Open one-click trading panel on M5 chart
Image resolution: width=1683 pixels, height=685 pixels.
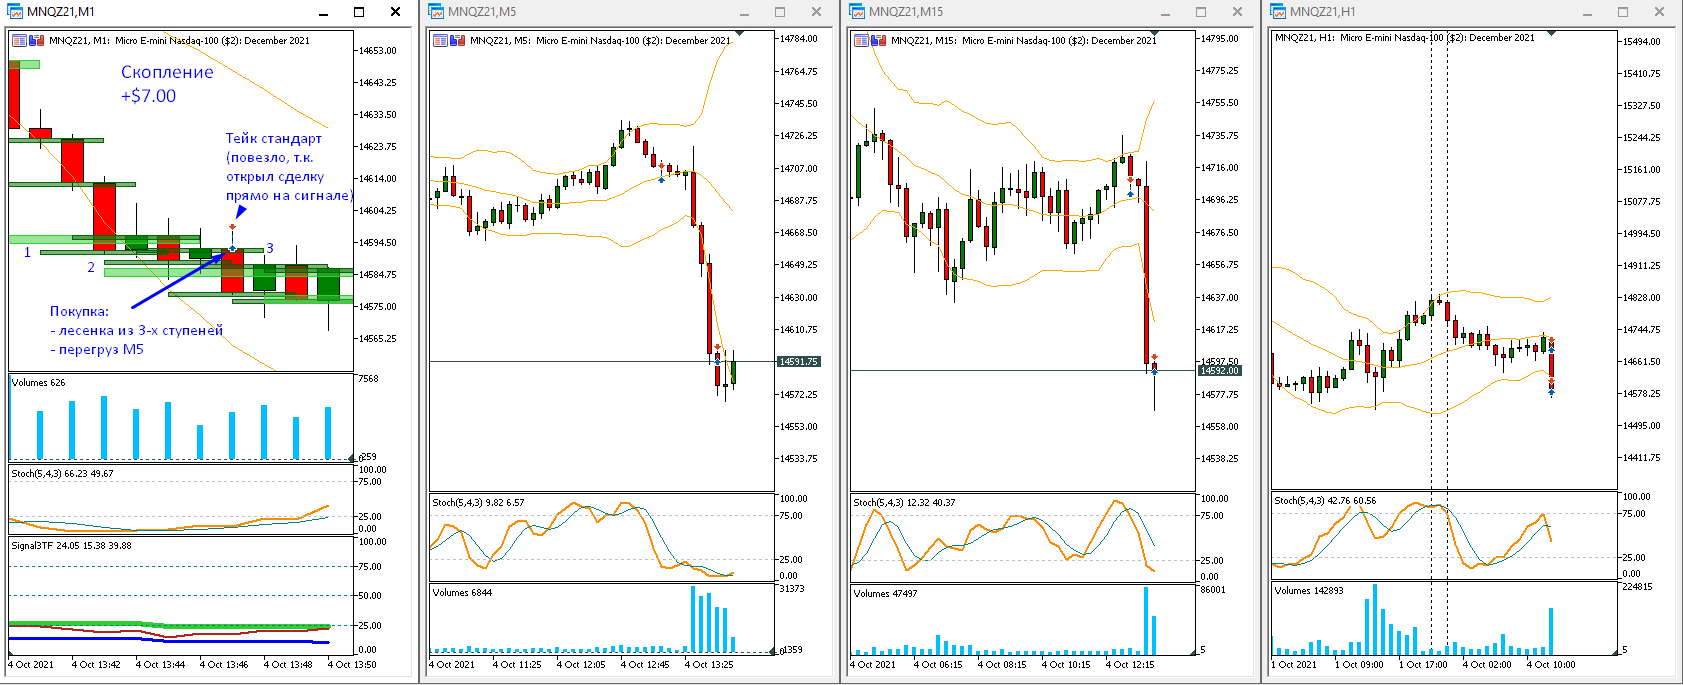440,41
